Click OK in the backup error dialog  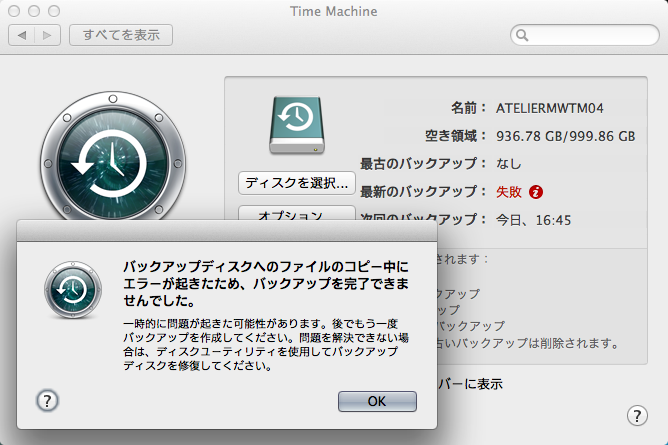click(377, 401)
